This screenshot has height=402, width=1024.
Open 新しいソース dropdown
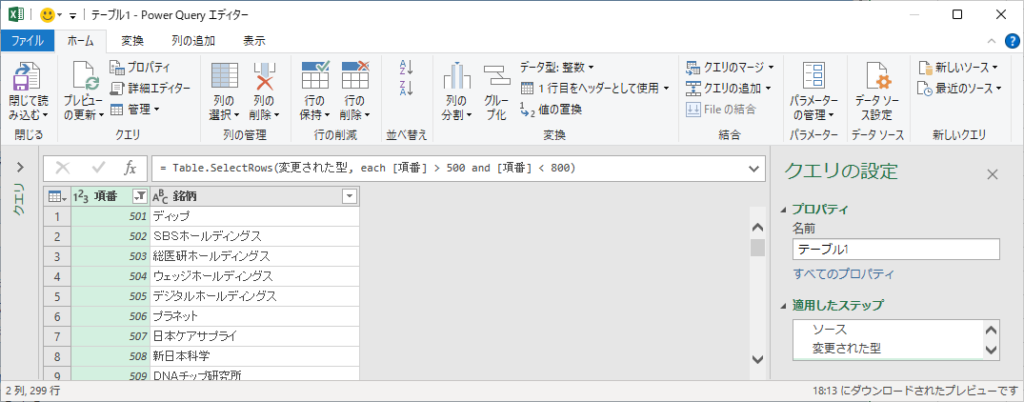(x=958, y=67)
